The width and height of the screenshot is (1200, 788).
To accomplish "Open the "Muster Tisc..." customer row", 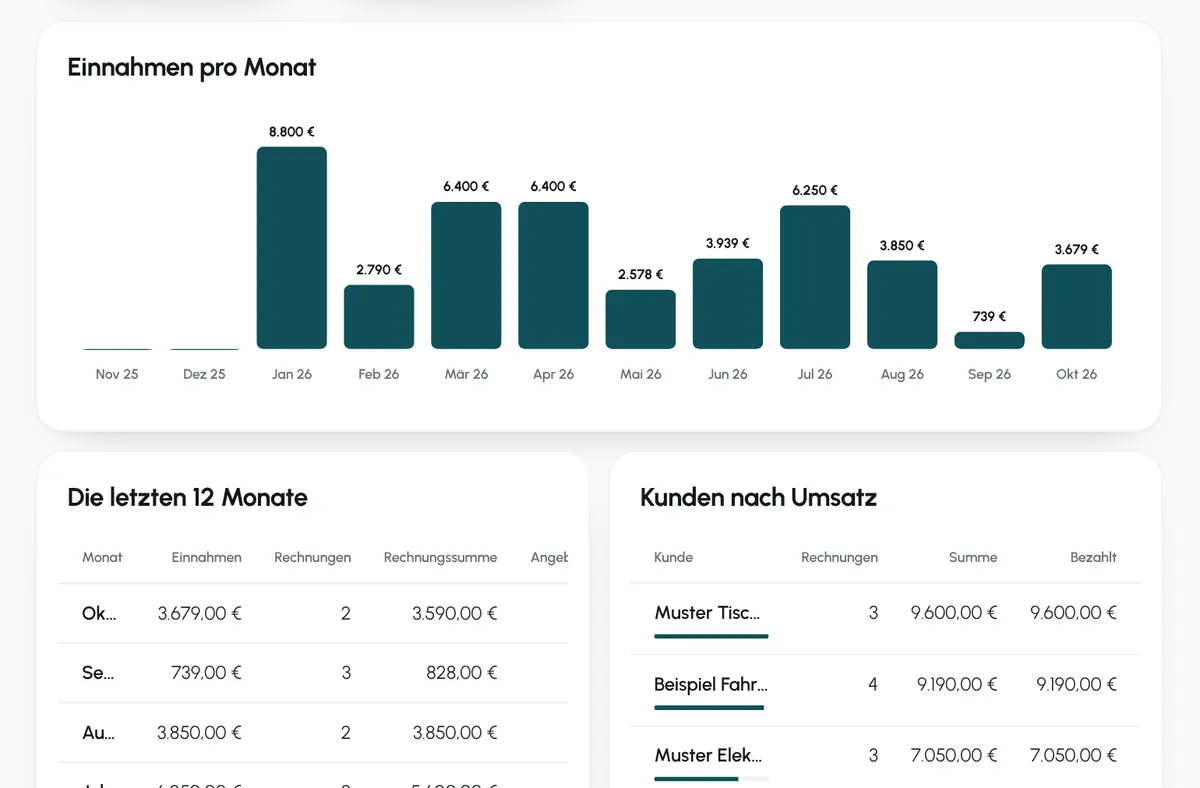I will click(x=885, y=619).
